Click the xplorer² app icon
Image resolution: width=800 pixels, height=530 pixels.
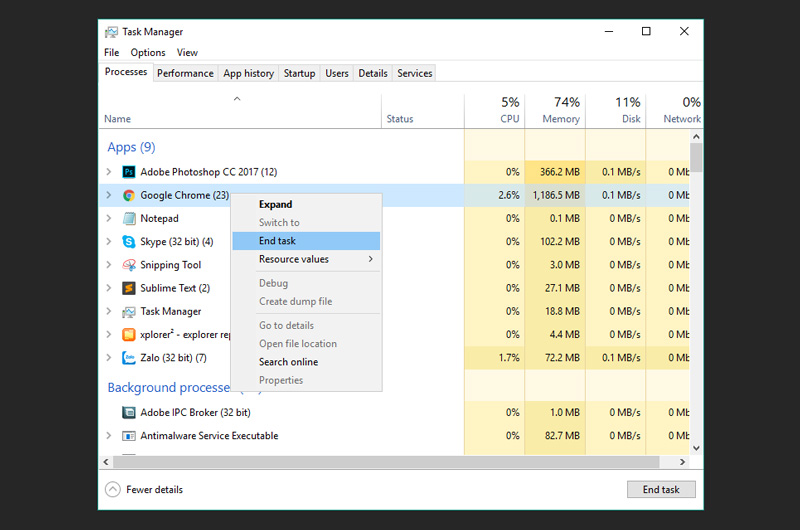pos(129,335)
